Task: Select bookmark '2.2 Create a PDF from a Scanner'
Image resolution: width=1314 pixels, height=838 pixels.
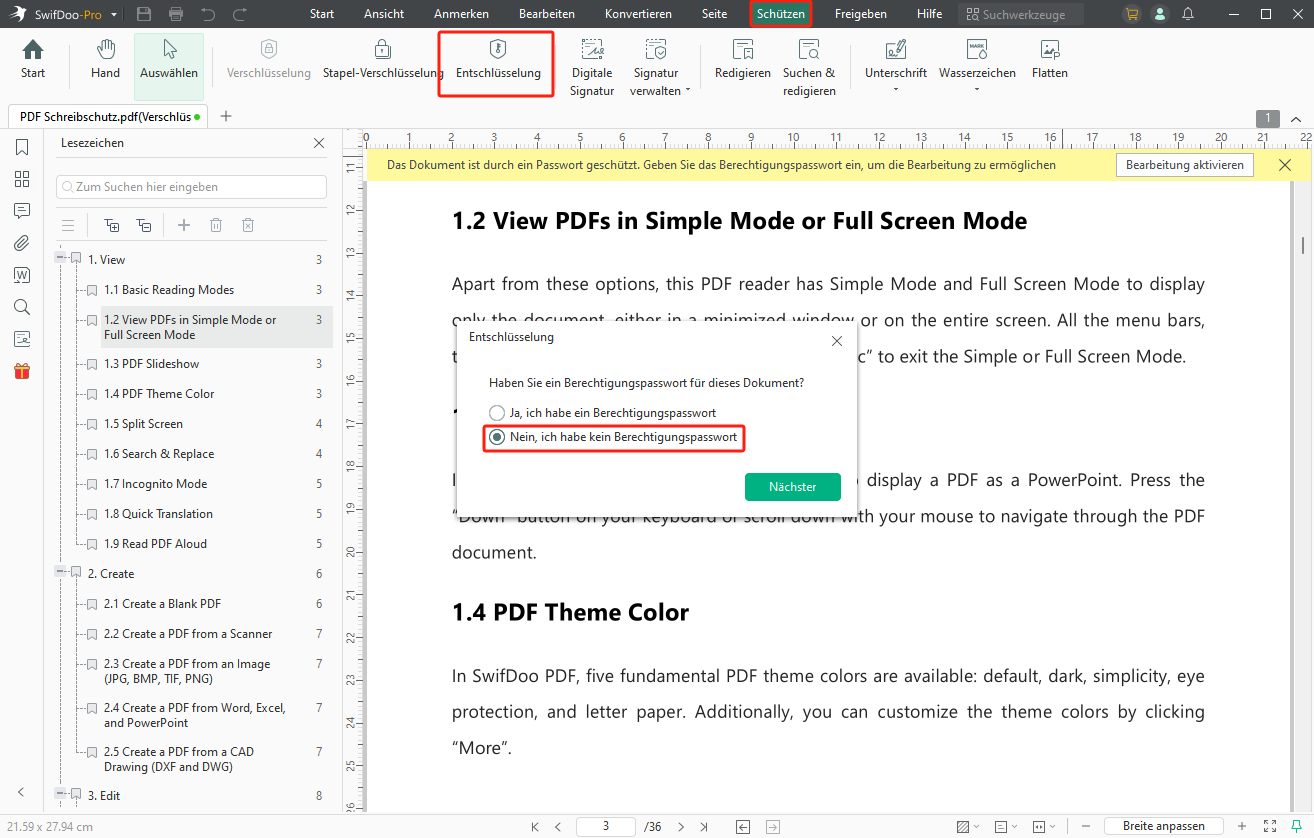Action: 188,634
